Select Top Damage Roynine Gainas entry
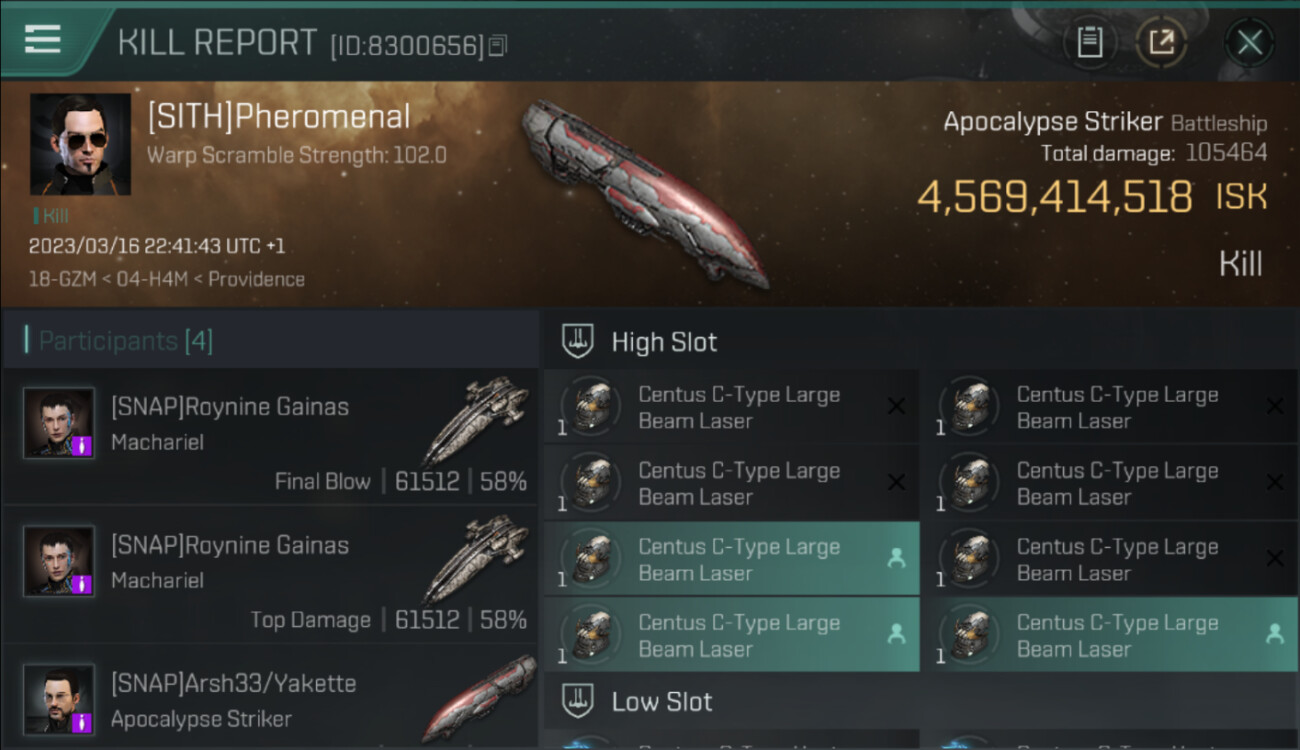1300x750 pixels. [x=270, y=577]
